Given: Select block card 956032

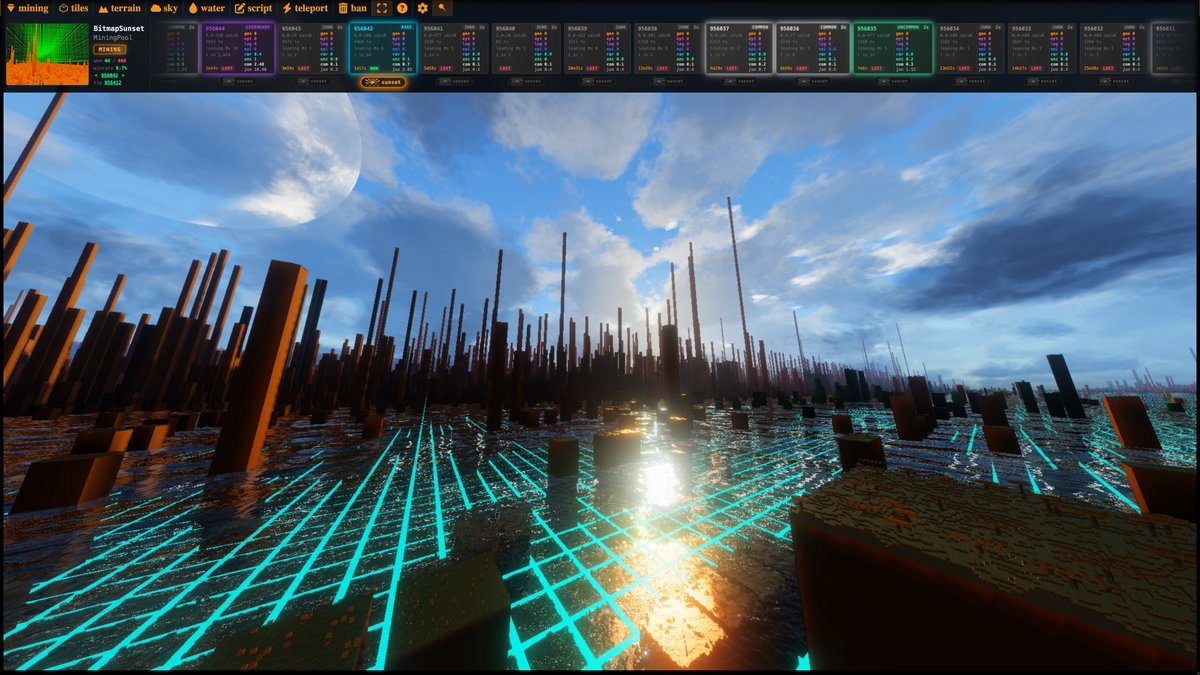Looking at the screenshot, I should (1113, 48).
